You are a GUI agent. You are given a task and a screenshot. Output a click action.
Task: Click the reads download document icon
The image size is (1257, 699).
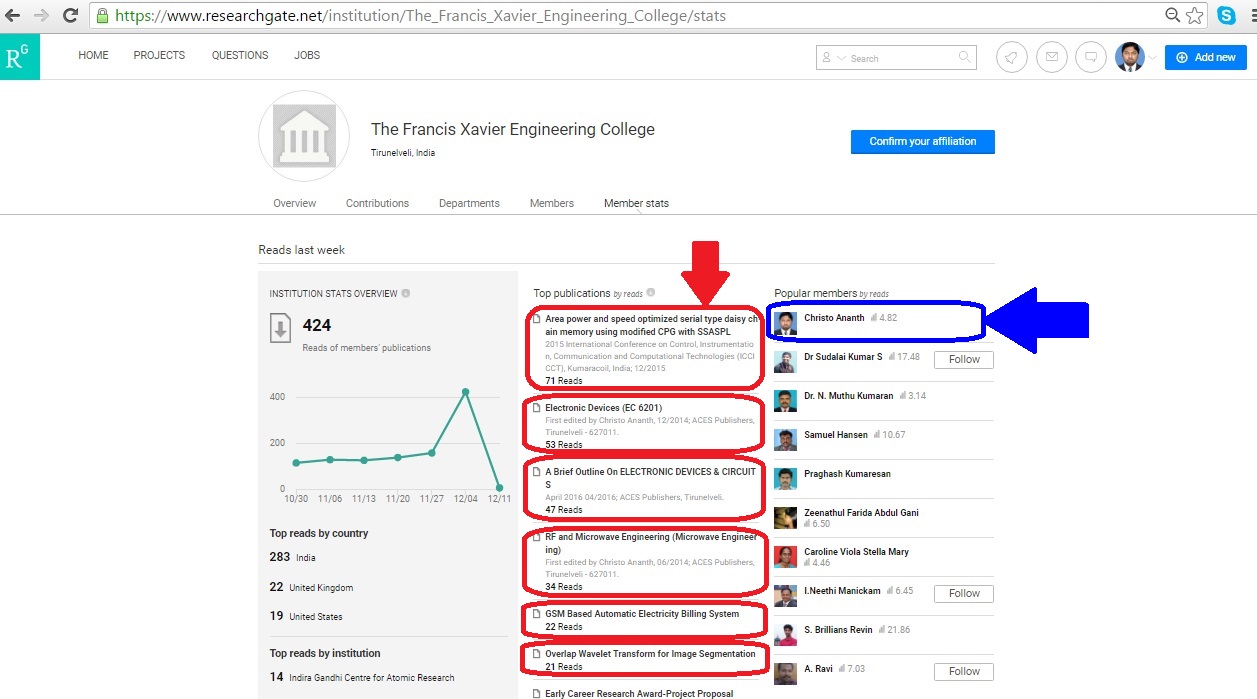click(280, 330)
